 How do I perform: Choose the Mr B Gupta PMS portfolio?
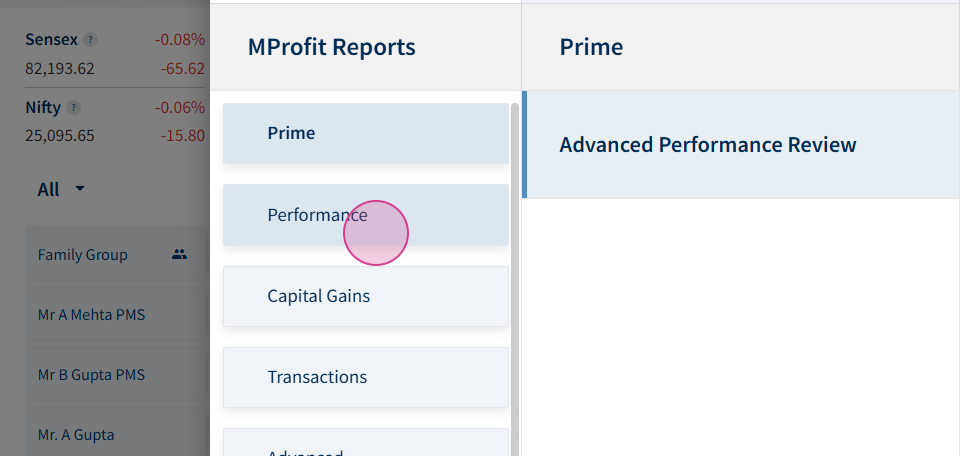[x=114, y=375]
